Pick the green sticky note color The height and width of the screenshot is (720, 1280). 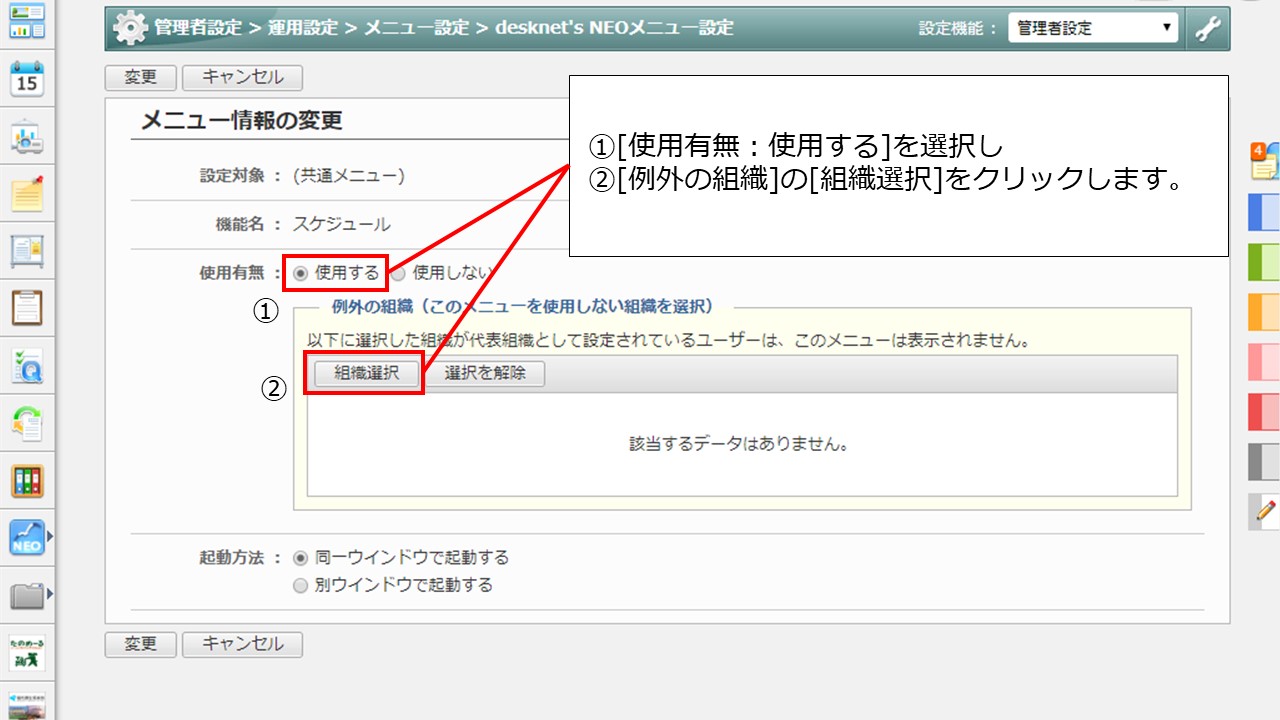coord(1265,262)
